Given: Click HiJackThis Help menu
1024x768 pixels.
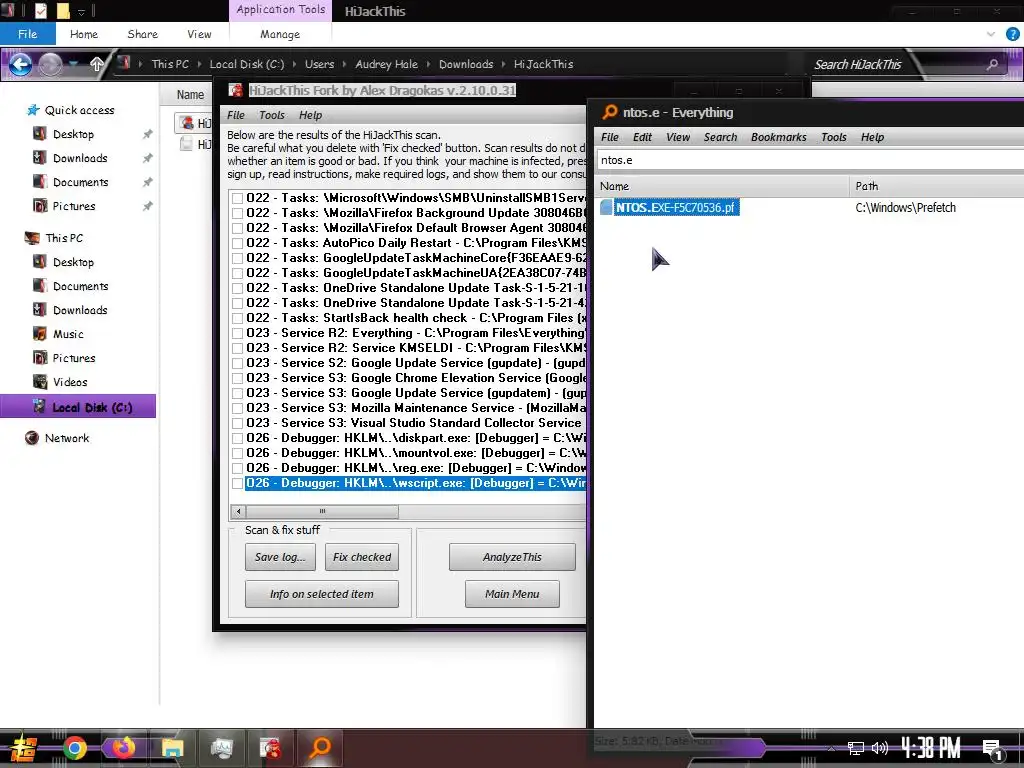Looking at the screenshot, I should click(x=310, y=115).
